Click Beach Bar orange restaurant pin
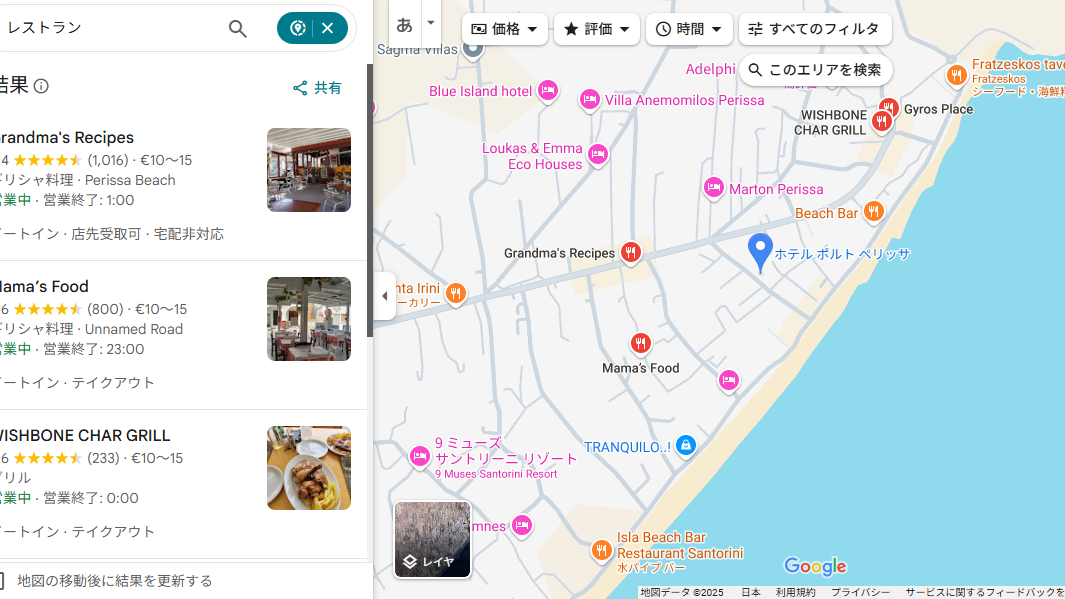The height and width of the screenshot is (599, 1065). (873, 211)
